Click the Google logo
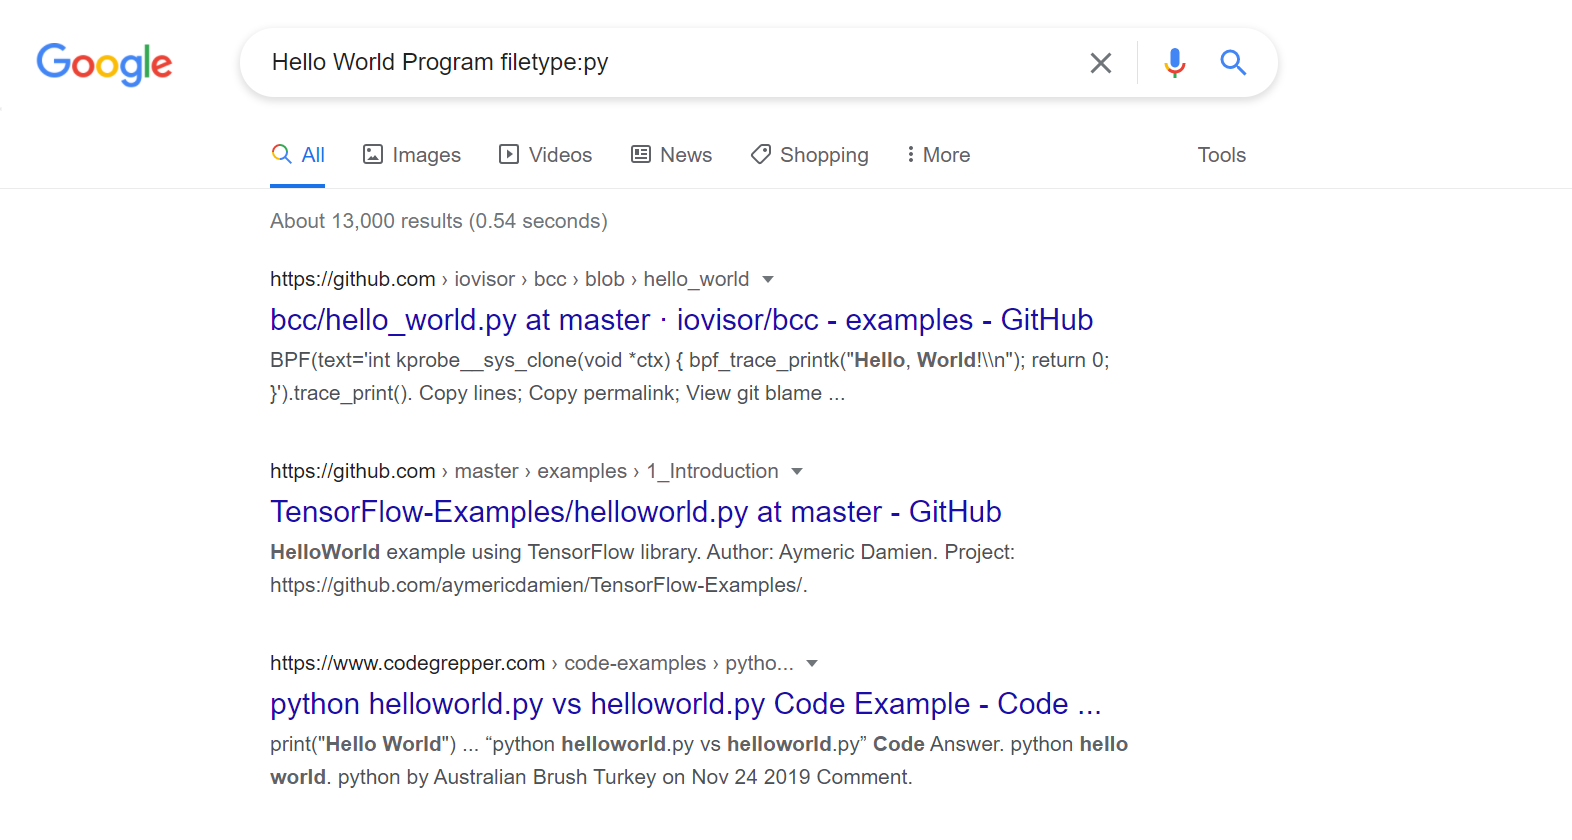 104,64
